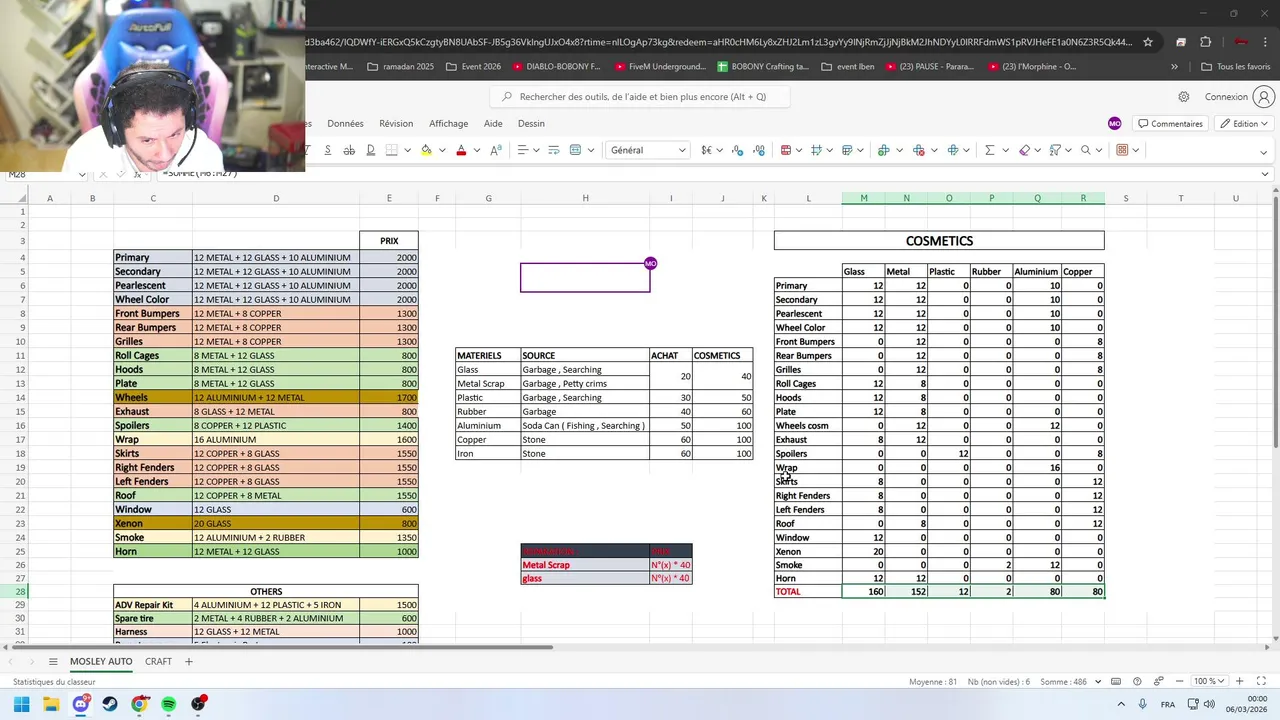Click the Connexion sign-in link

1226,97
